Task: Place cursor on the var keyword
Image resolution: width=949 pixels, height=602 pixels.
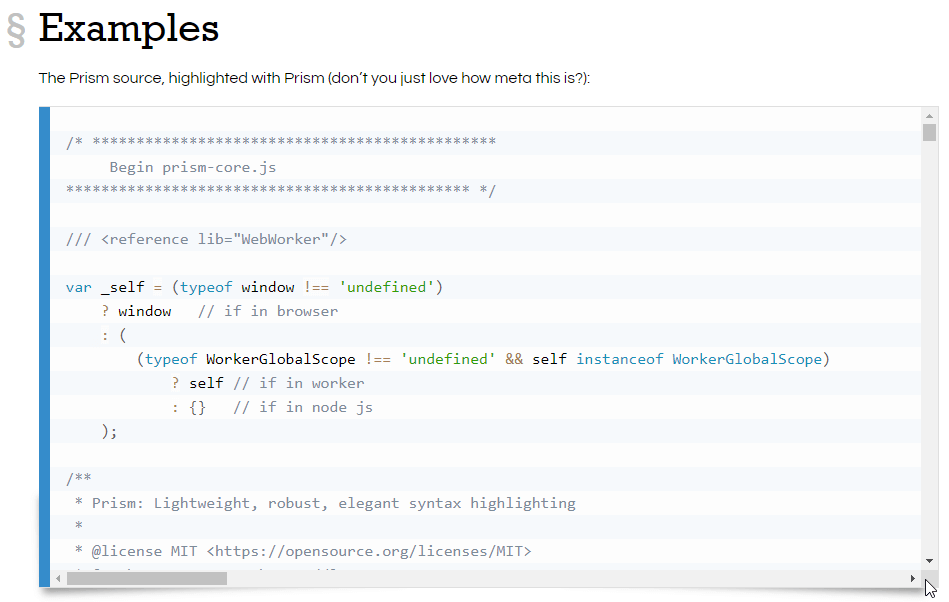Action: tap(78, 287)
